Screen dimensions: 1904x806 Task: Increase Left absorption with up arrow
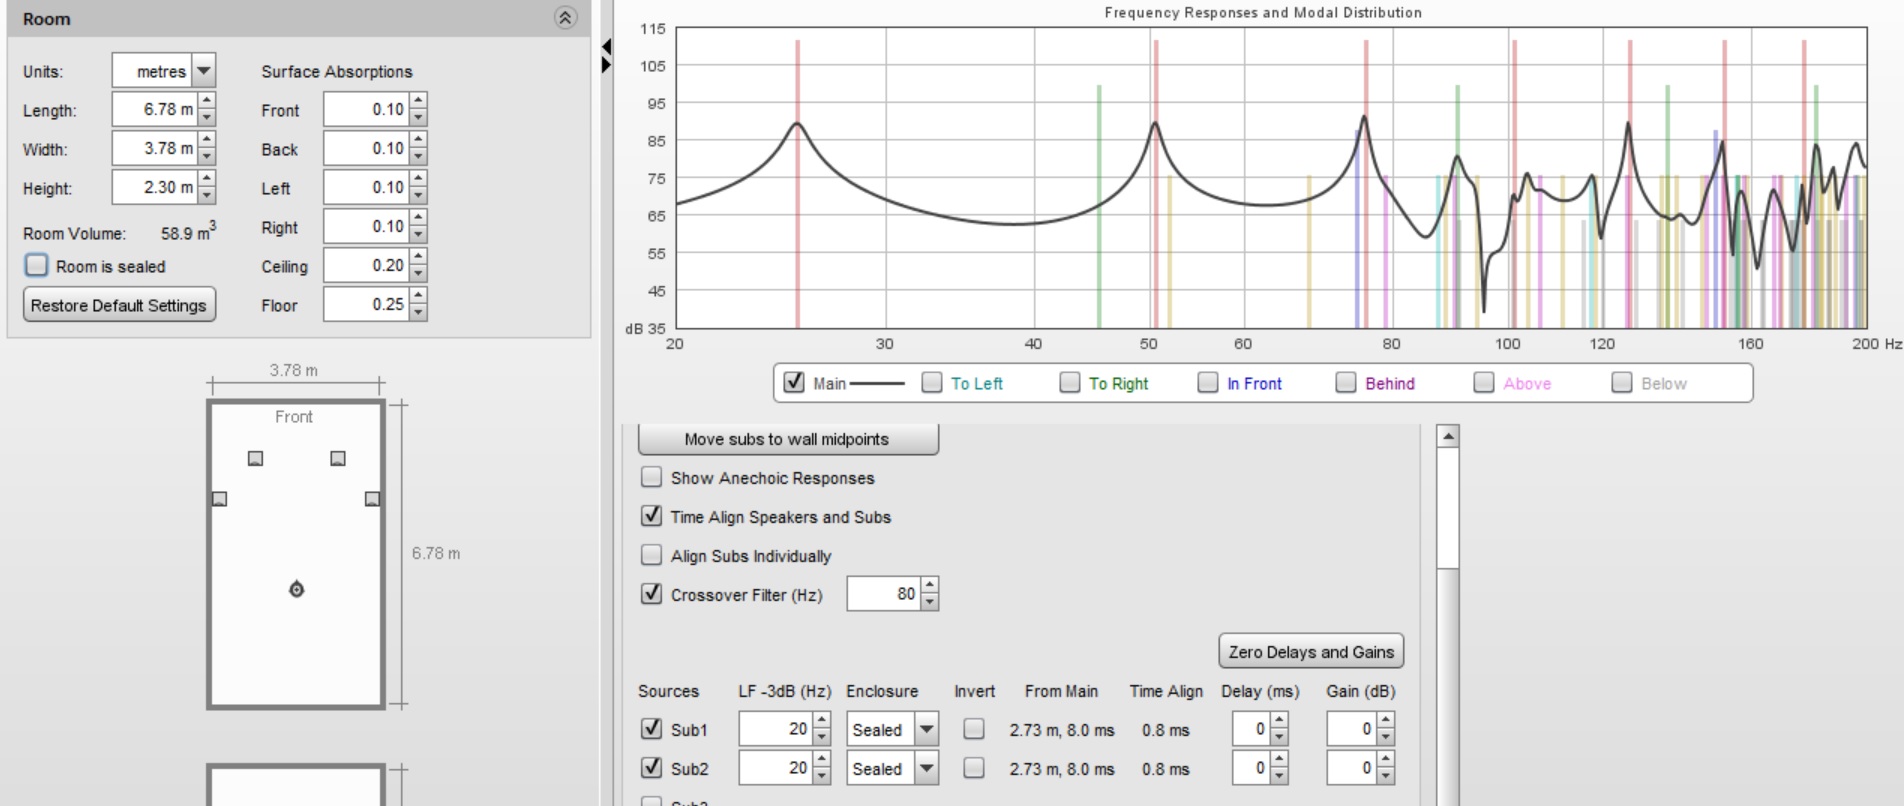418,179
